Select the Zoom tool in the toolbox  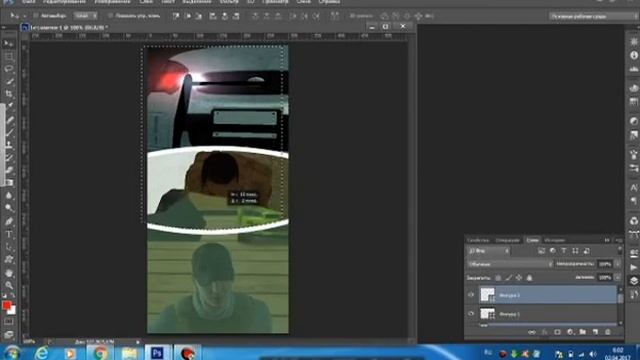[9, 285]
